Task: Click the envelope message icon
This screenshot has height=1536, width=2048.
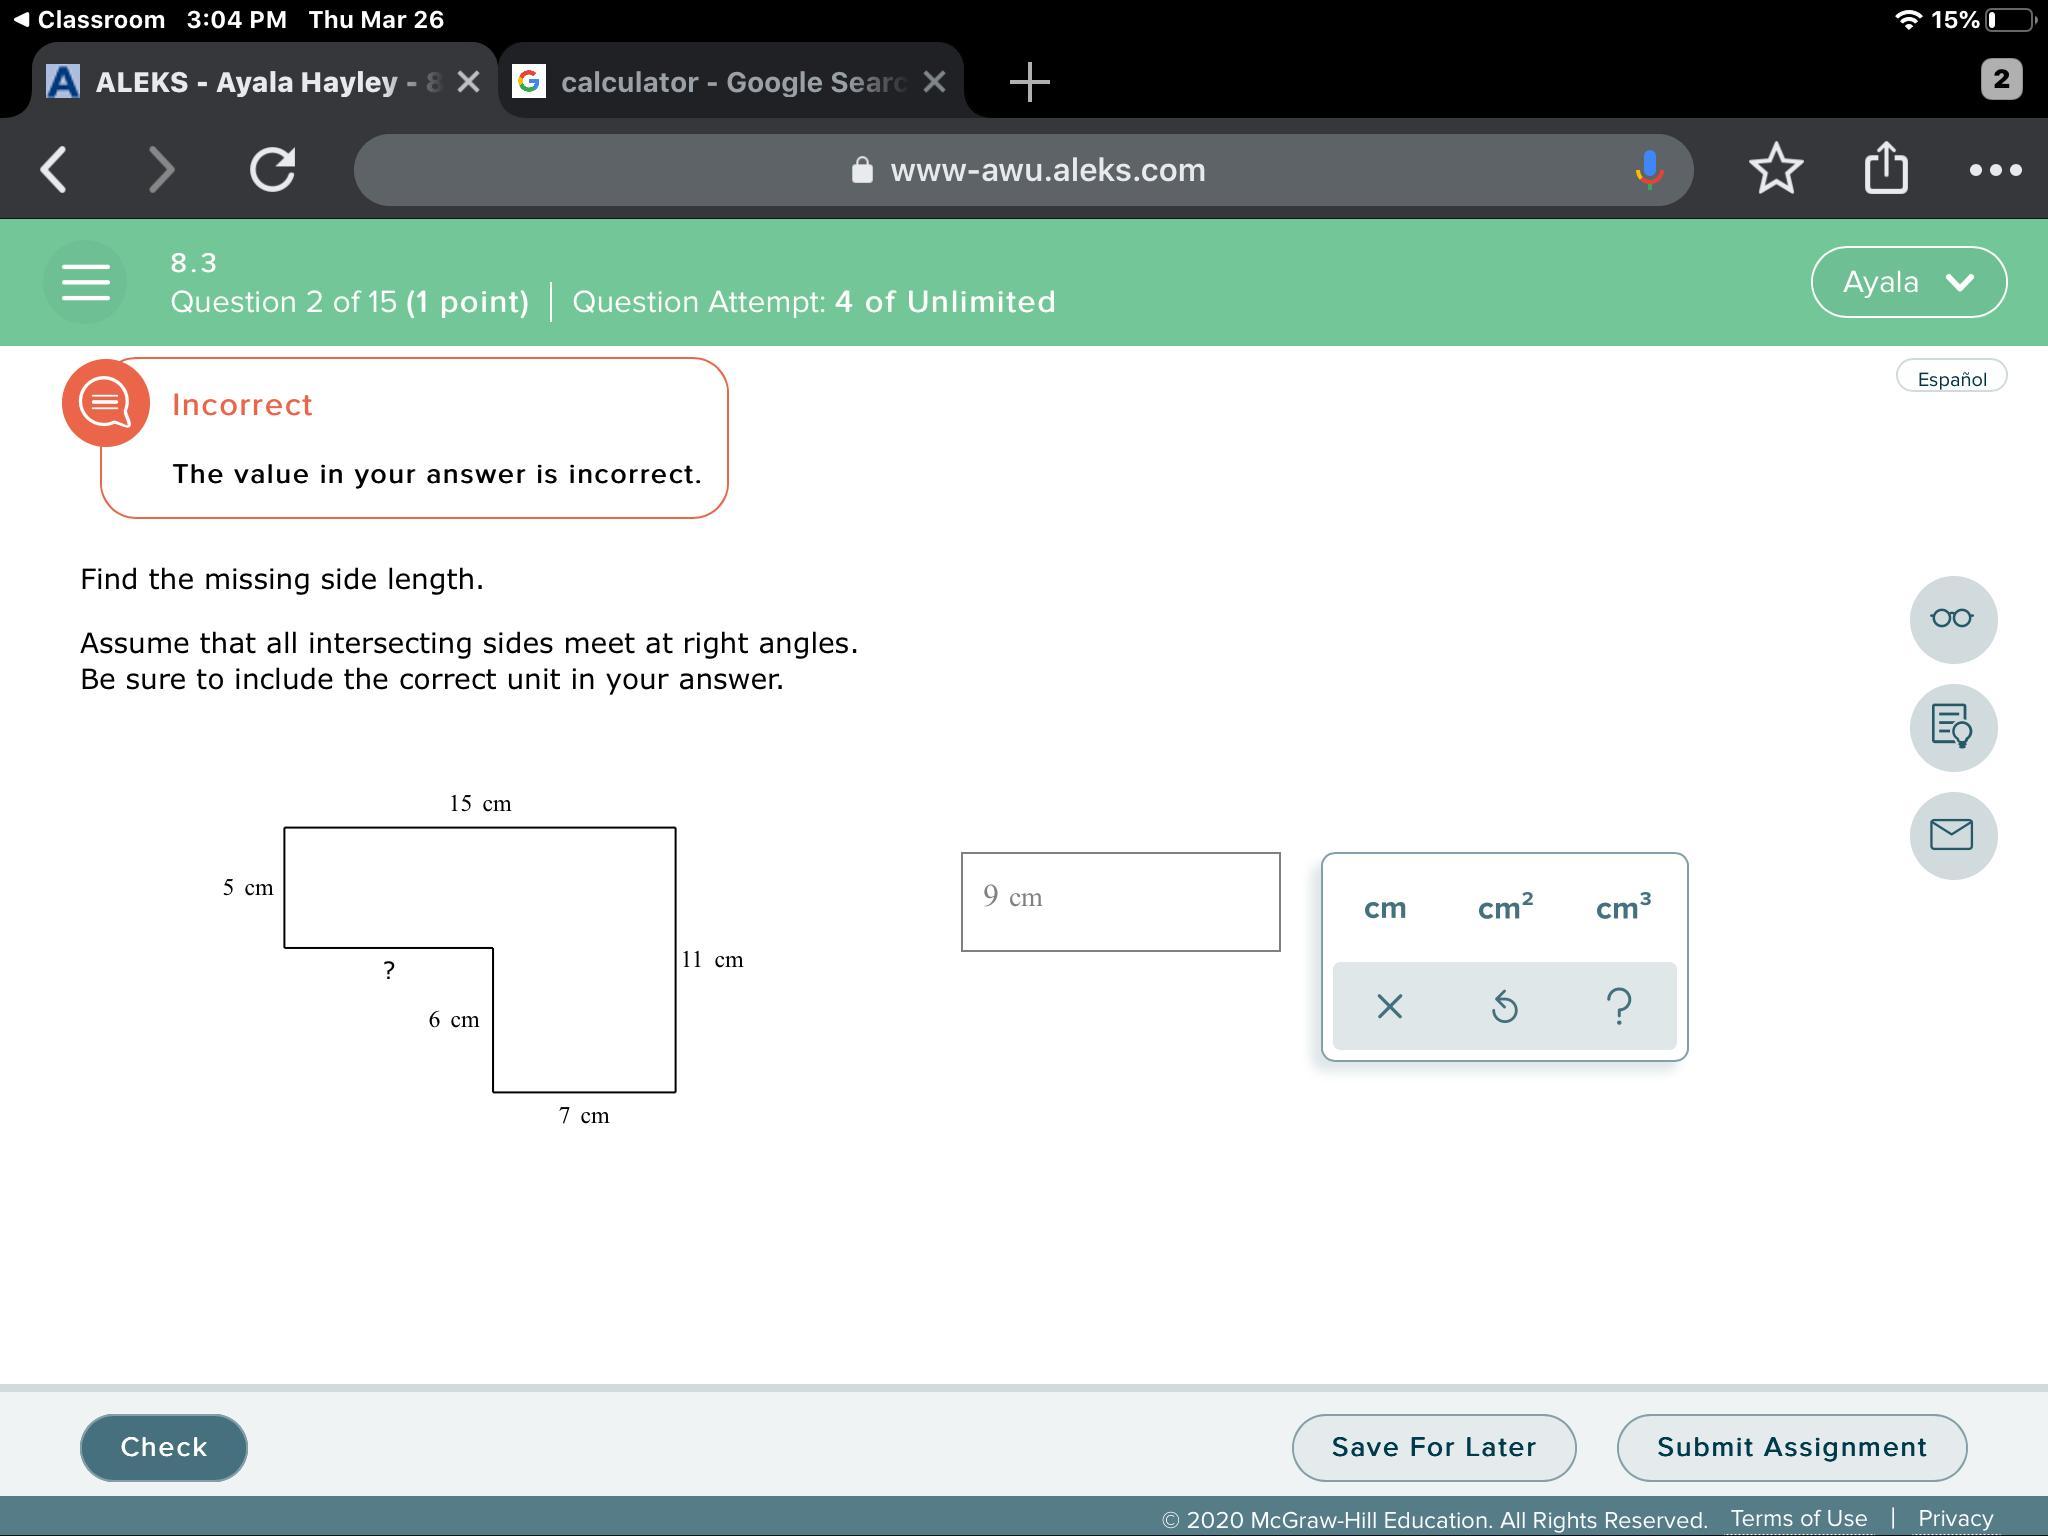Action: (x=1952, y=835)
